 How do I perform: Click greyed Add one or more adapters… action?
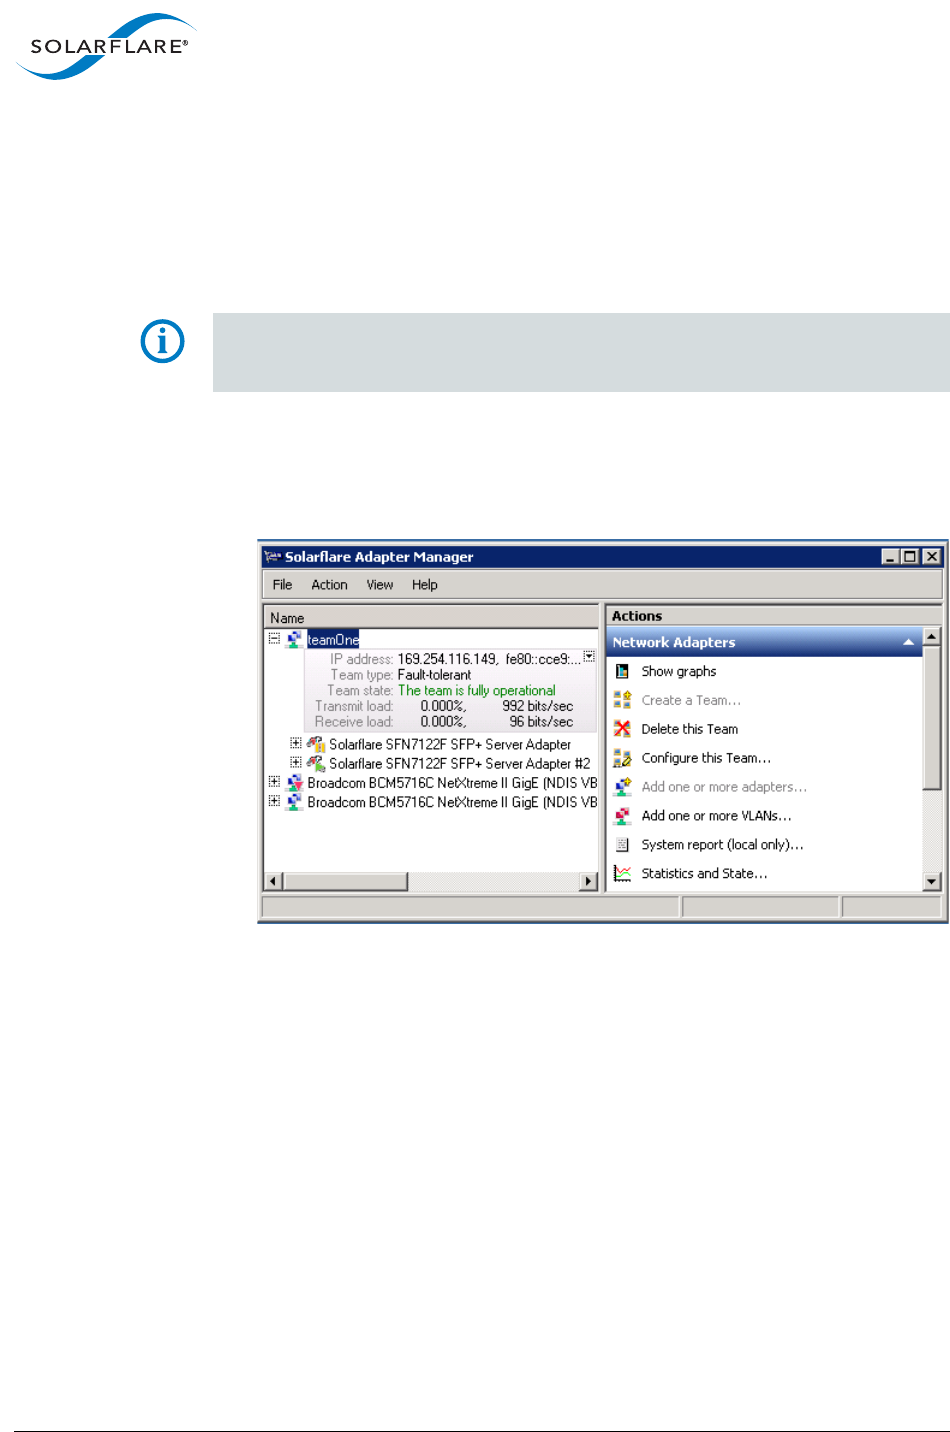(724, 787)
